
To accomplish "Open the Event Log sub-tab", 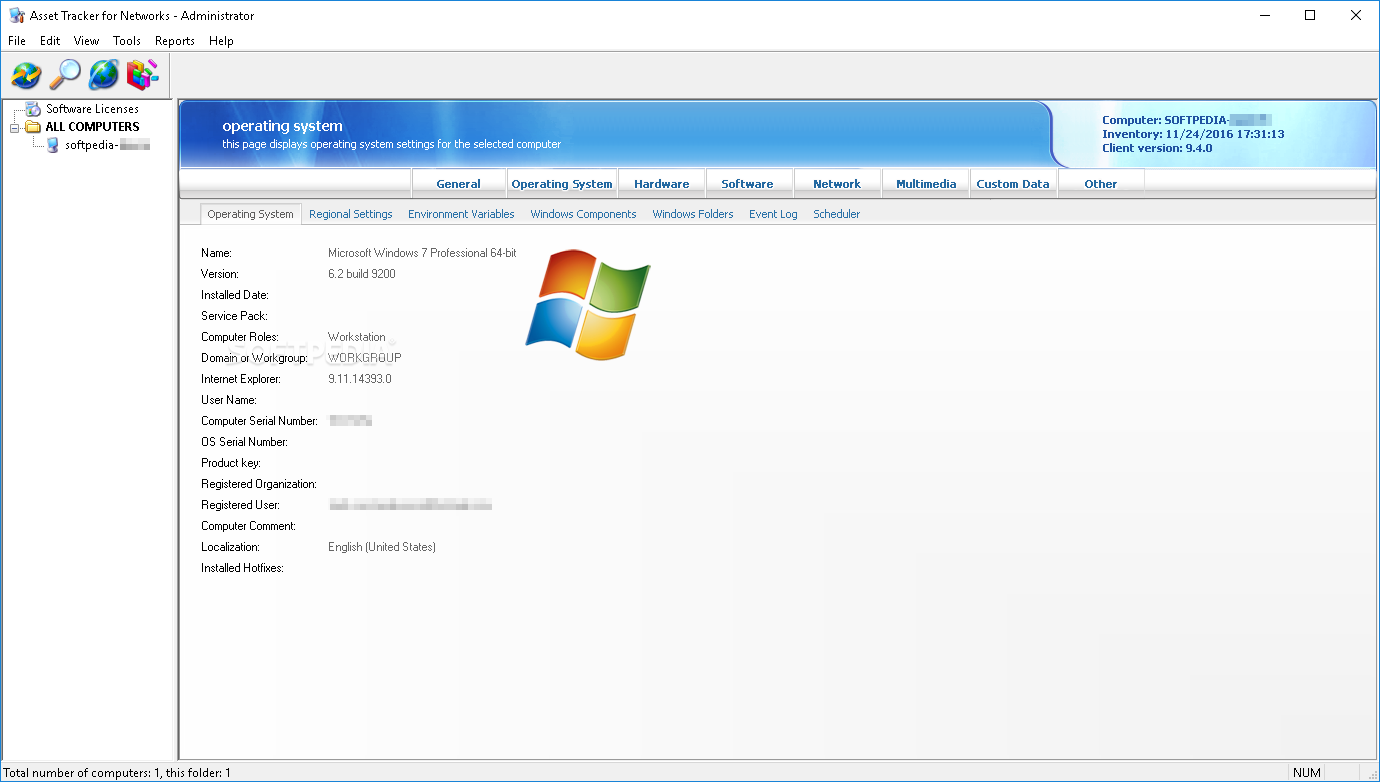I will 773,214.
